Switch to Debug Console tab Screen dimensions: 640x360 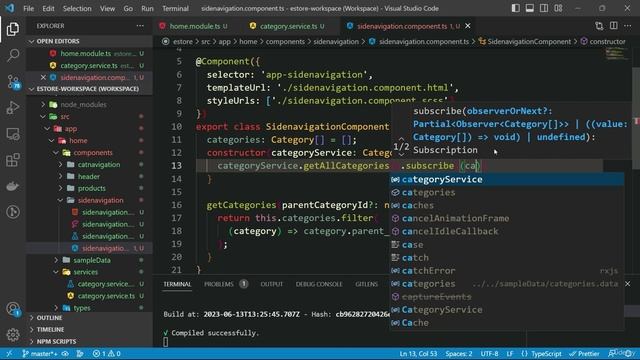pyautogui.click(x=319, y=284)
